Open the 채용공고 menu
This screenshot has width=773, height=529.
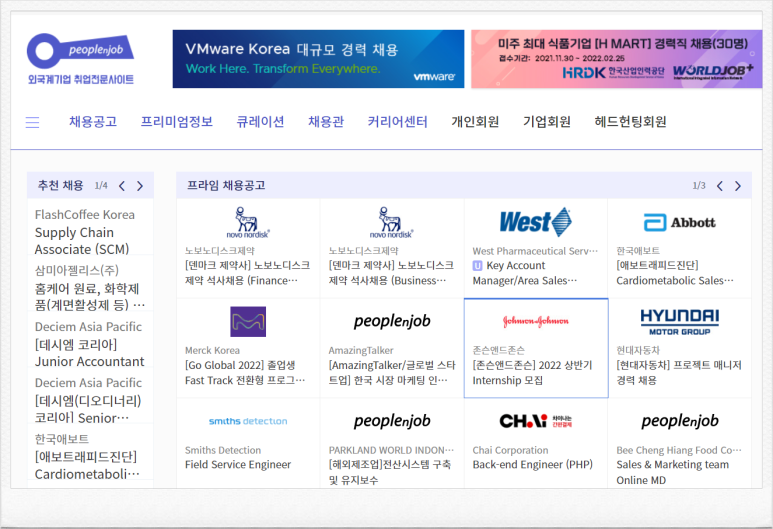pos(93,122)
